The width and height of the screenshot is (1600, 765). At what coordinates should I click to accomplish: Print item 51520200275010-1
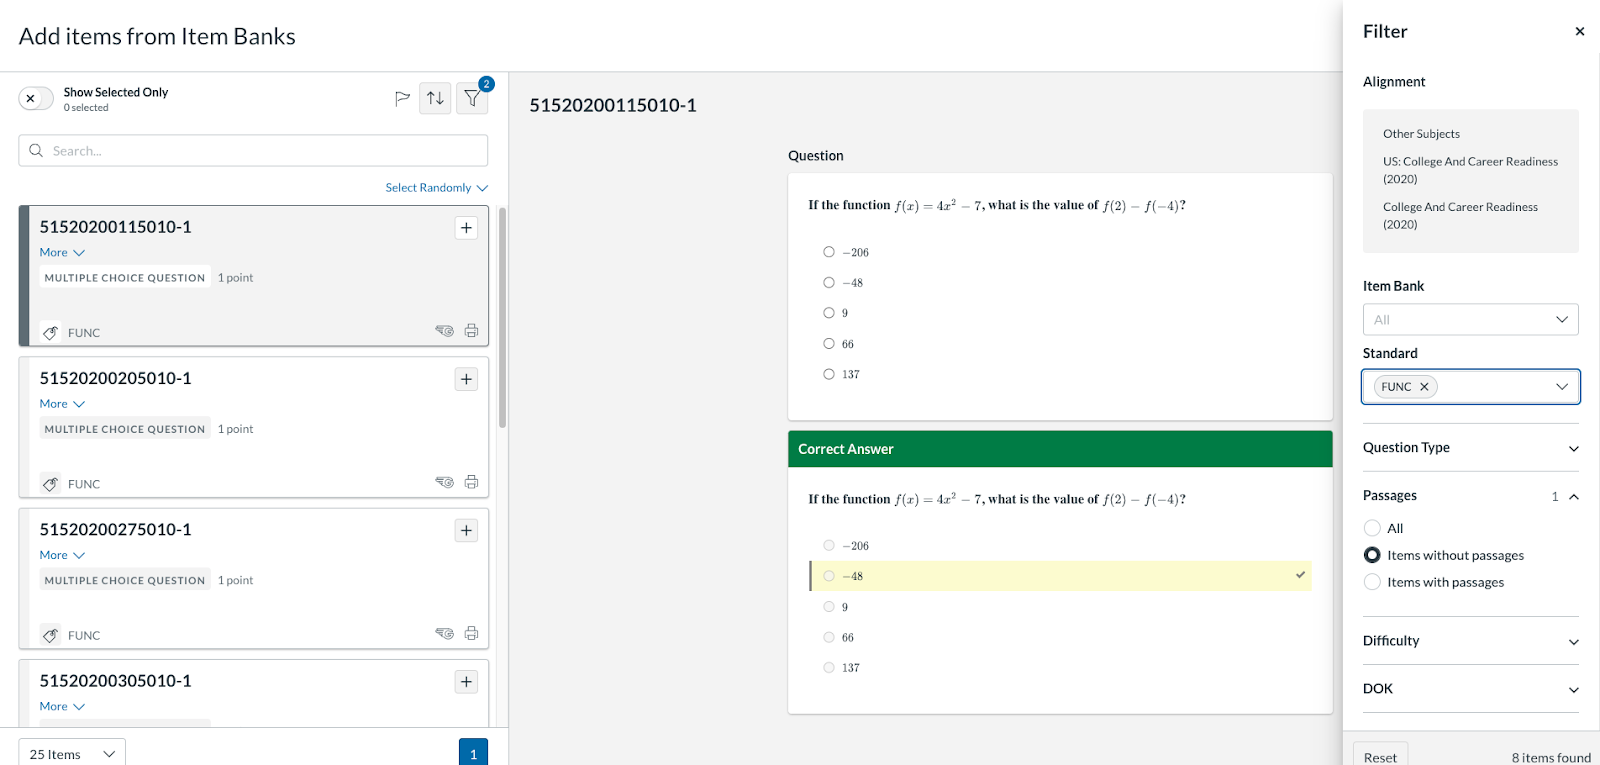click(471, 633)
